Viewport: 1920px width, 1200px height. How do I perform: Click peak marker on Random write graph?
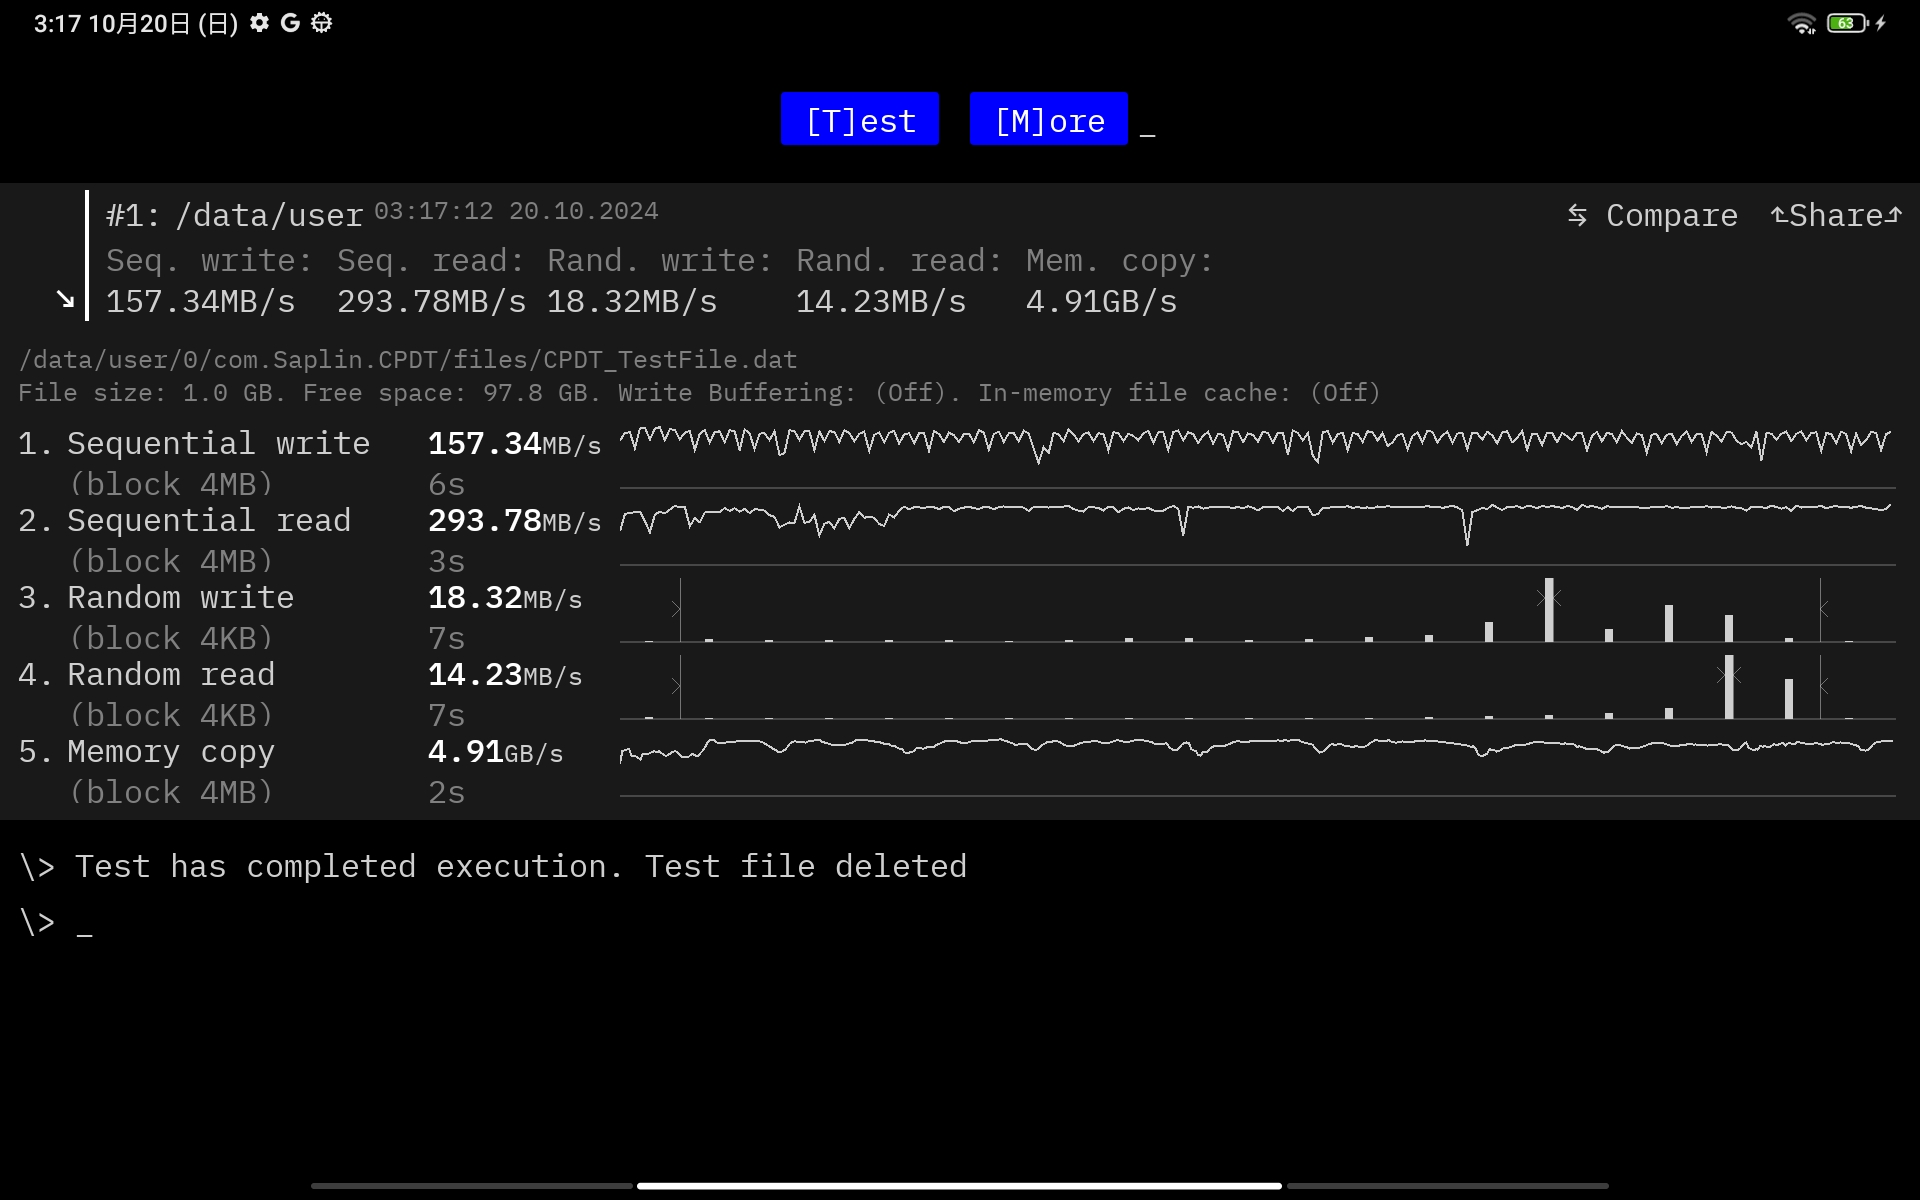click(x=1548, y=598)
